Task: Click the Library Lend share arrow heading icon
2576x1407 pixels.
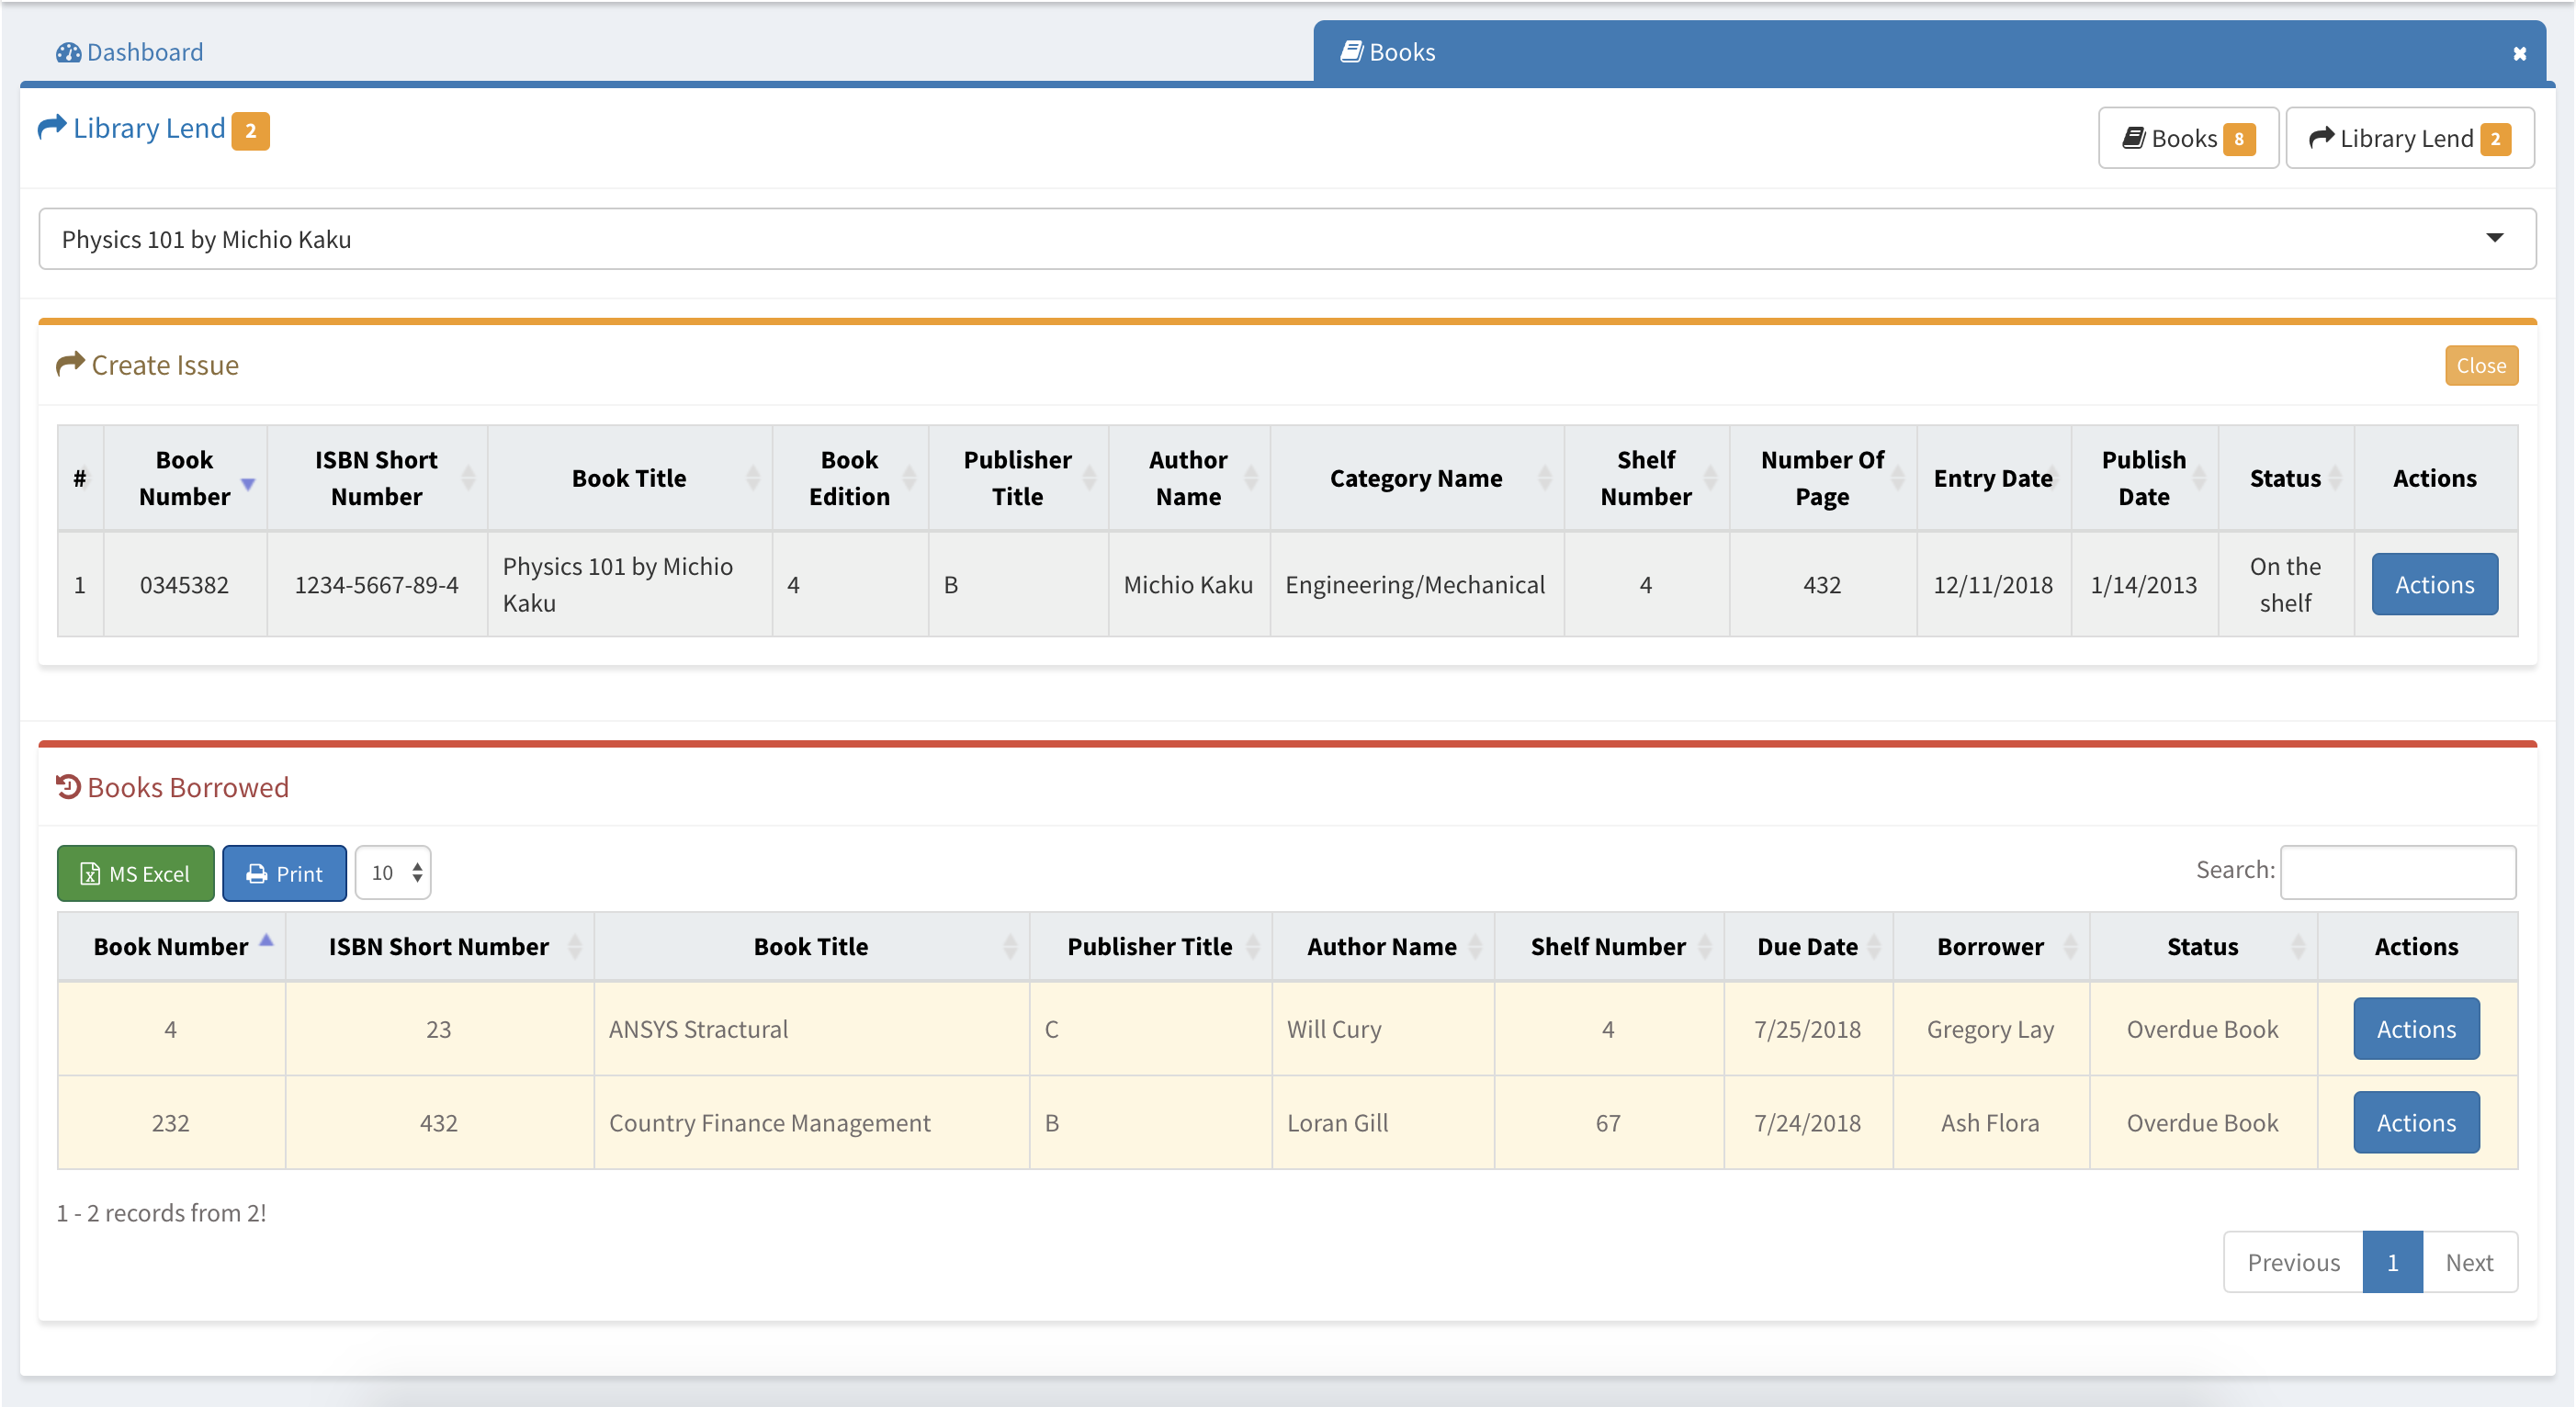Action: pos(52,128)
